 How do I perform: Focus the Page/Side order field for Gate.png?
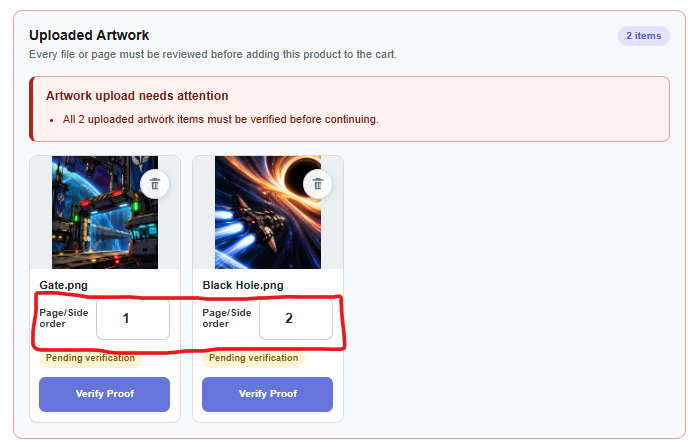click(133, 319)
